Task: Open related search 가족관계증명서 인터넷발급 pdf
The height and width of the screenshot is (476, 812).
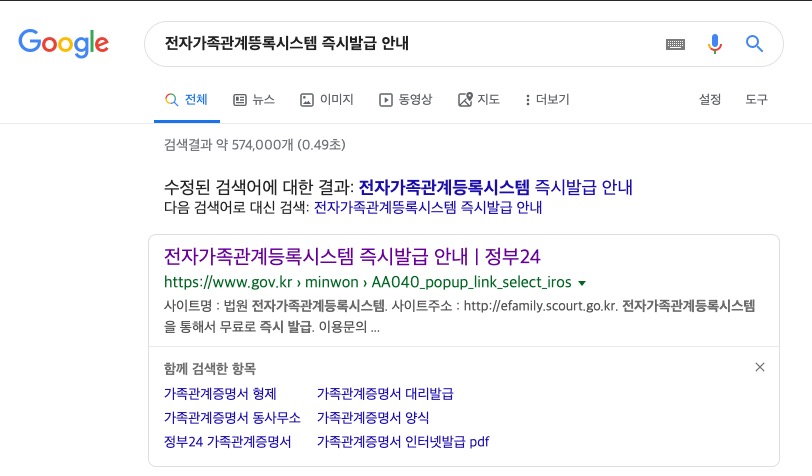Action: pos(403,442)
